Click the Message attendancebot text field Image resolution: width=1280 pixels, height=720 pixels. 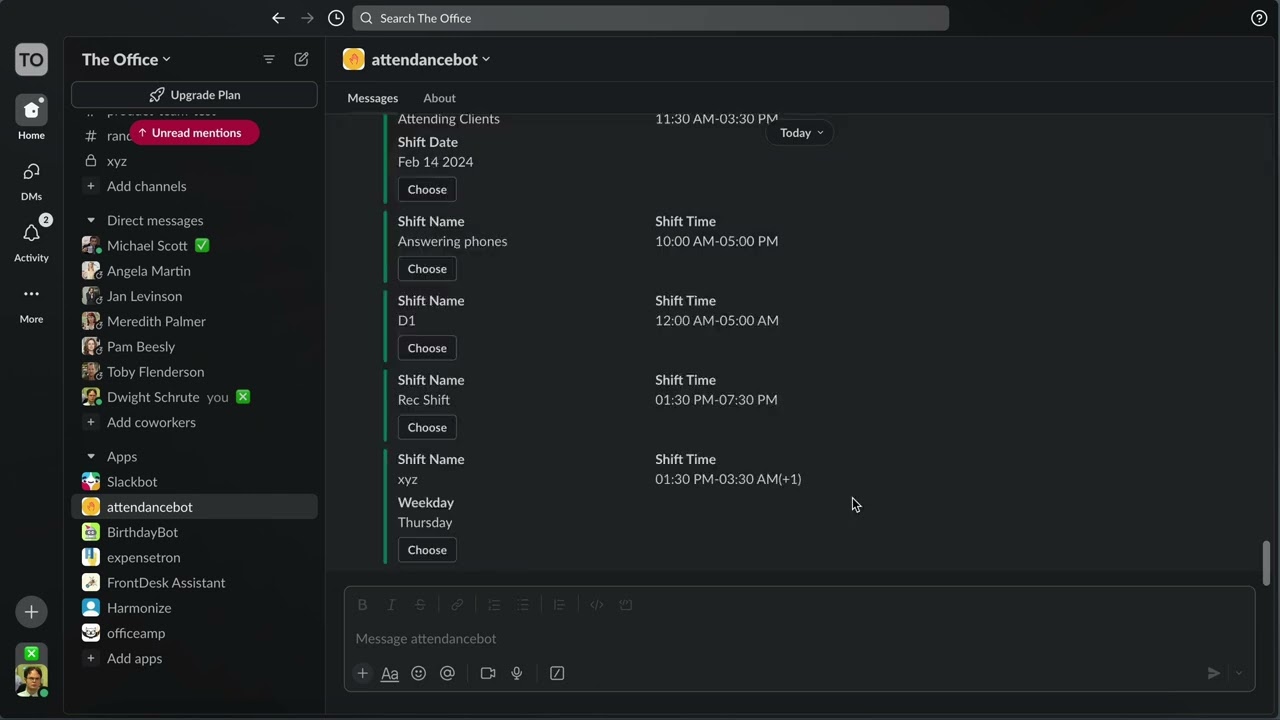(800, 638)
